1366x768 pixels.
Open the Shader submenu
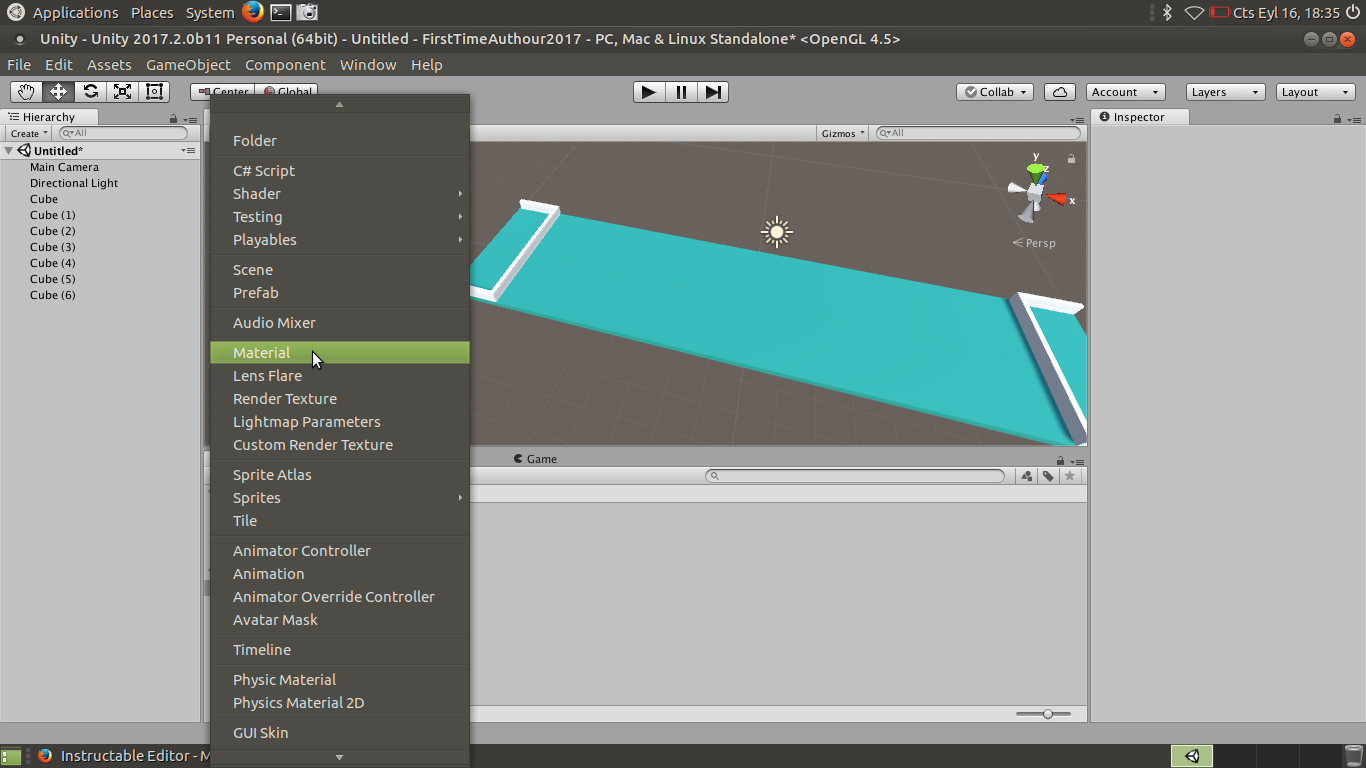pos(340,194)
